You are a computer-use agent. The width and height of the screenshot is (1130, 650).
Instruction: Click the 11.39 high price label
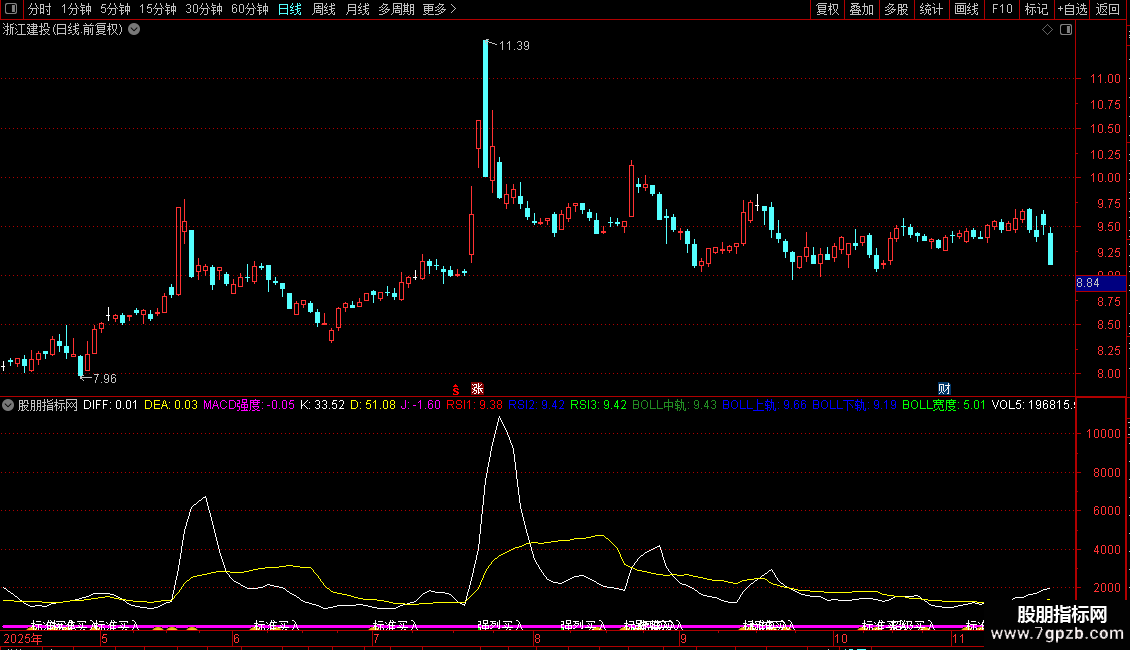point(514,45)
